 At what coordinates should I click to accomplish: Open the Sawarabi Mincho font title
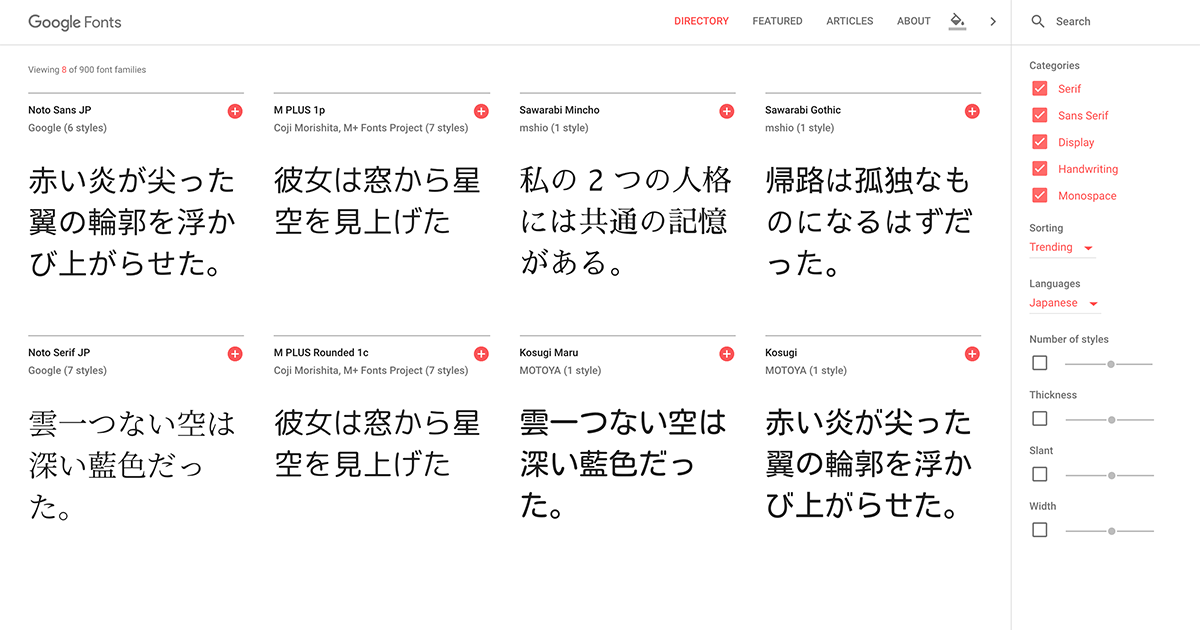[x=559, y=110]
